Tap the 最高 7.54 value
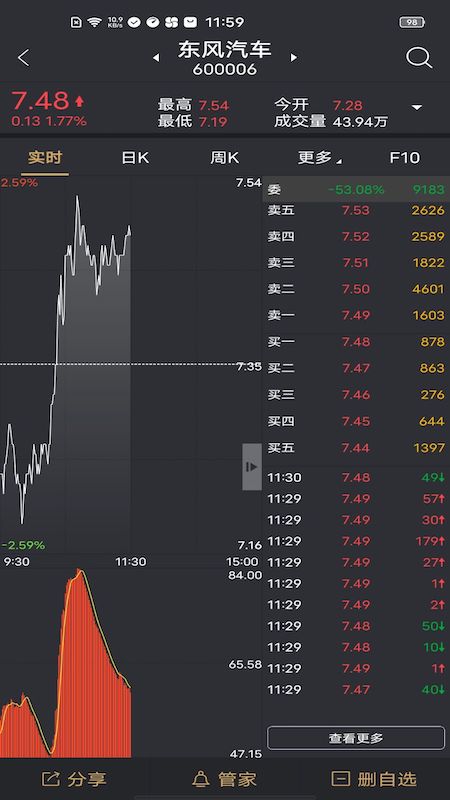 click(x=214, y=106)
